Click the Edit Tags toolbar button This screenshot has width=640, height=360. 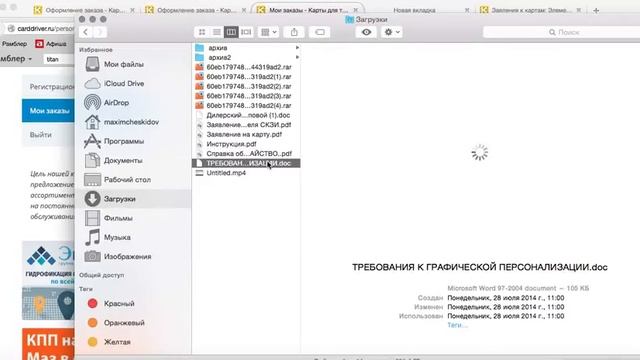320,32
